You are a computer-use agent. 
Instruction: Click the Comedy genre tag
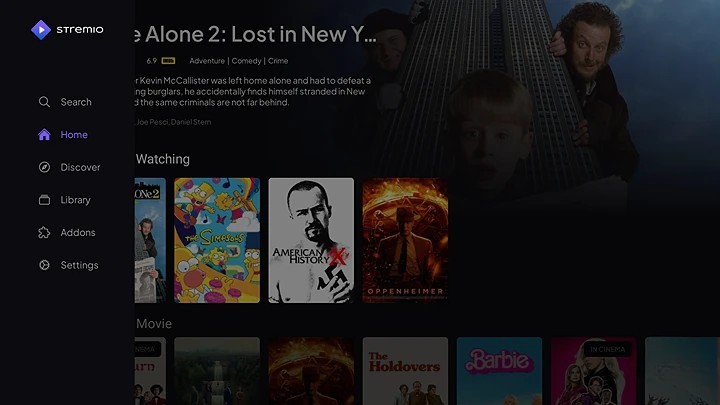[246, 61]
